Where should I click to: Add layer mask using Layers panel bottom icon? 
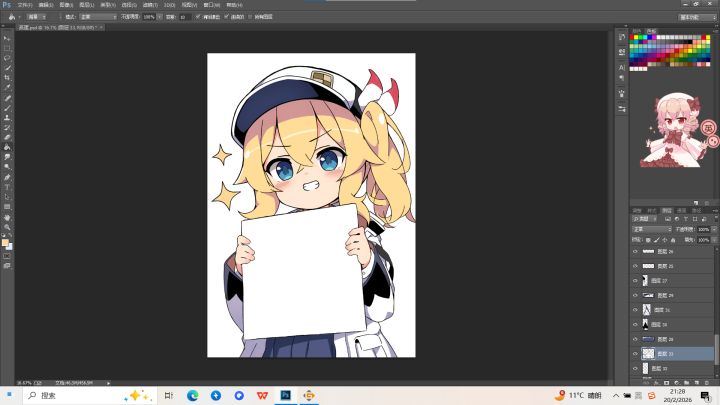tap(666, 382)
